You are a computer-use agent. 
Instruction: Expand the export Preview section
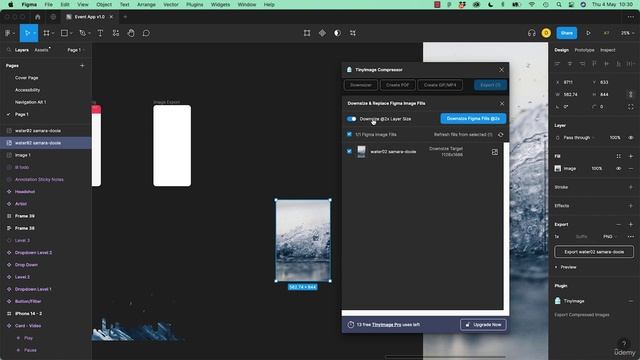pyautogui.click(x=566, y=267)
